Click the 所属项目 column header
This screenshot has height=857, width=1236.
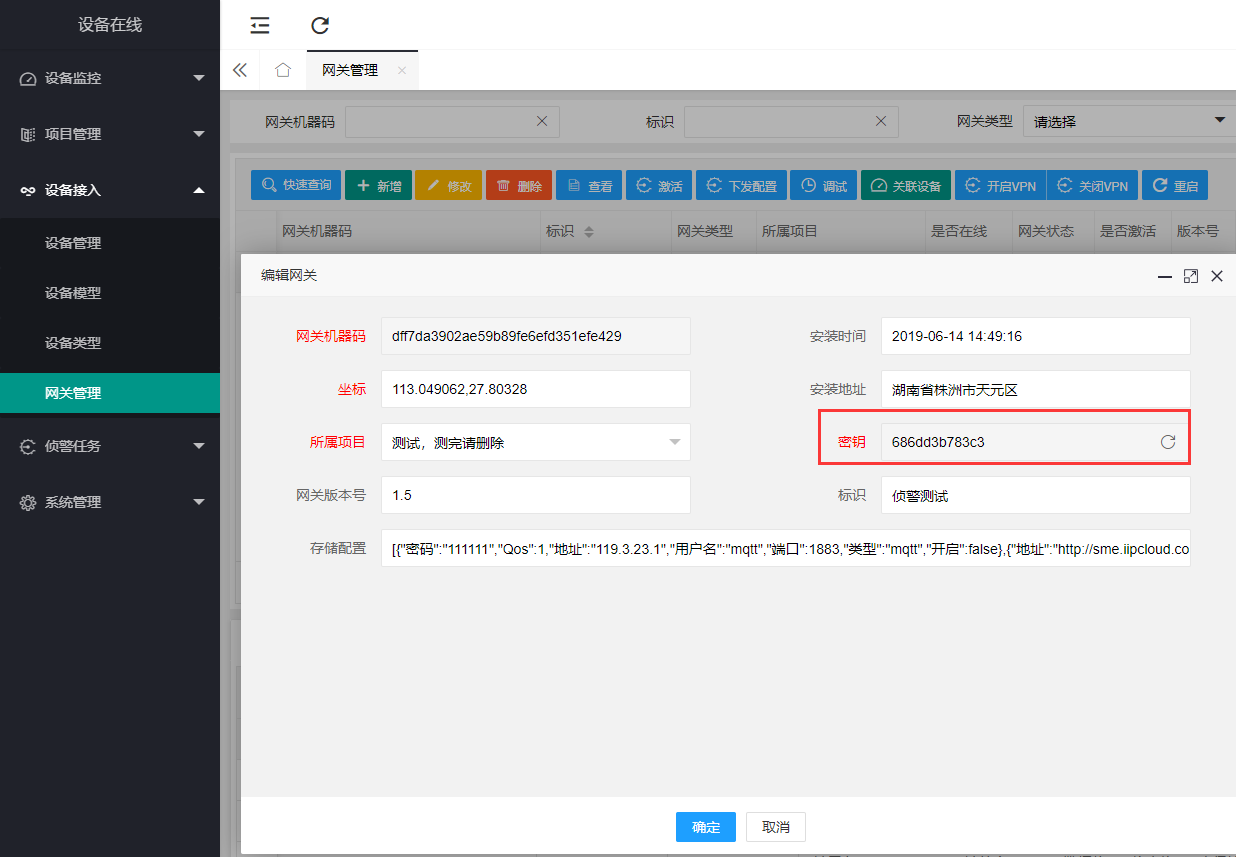[790, 231]
